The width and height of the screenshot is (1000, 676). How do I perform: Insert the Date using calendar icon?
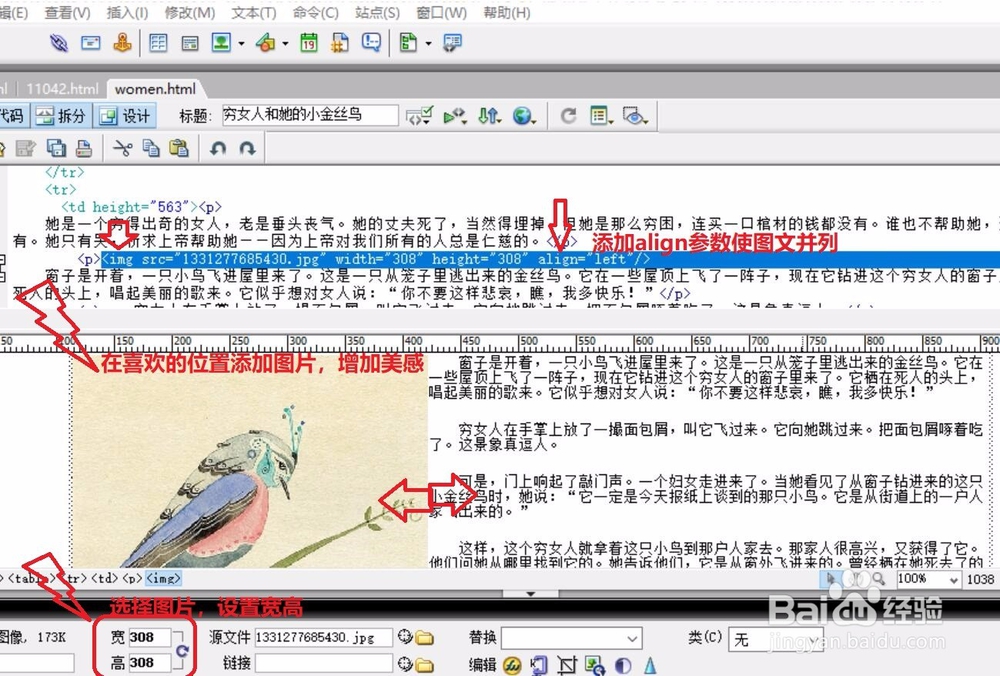coord(309,43)
